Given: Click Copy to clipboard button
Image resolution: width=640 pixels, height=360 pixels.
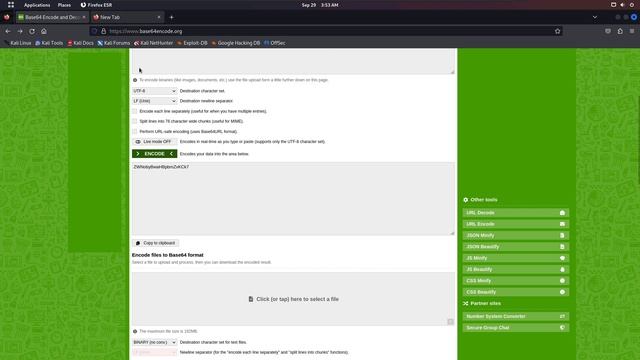Looking at the screenshot, I should tap(155, 243).
